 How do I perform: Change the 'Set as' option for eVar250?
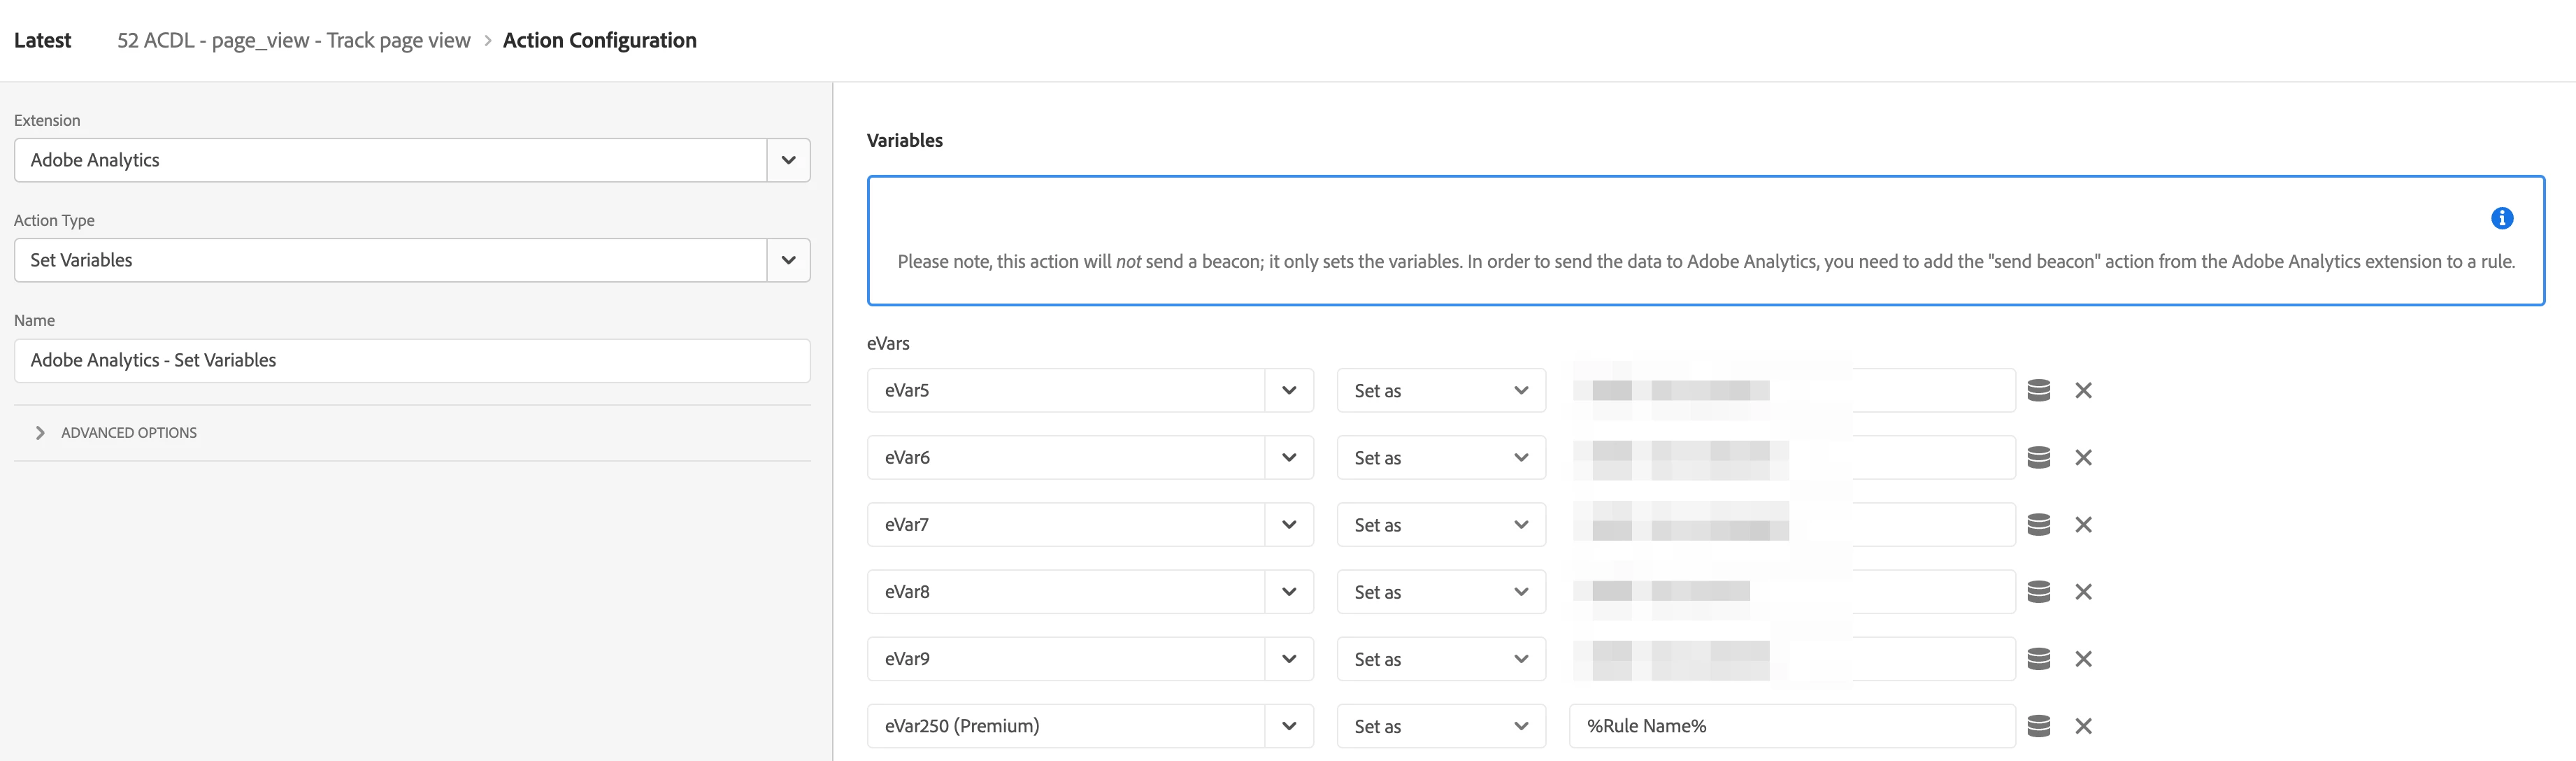pos(1440,726)
